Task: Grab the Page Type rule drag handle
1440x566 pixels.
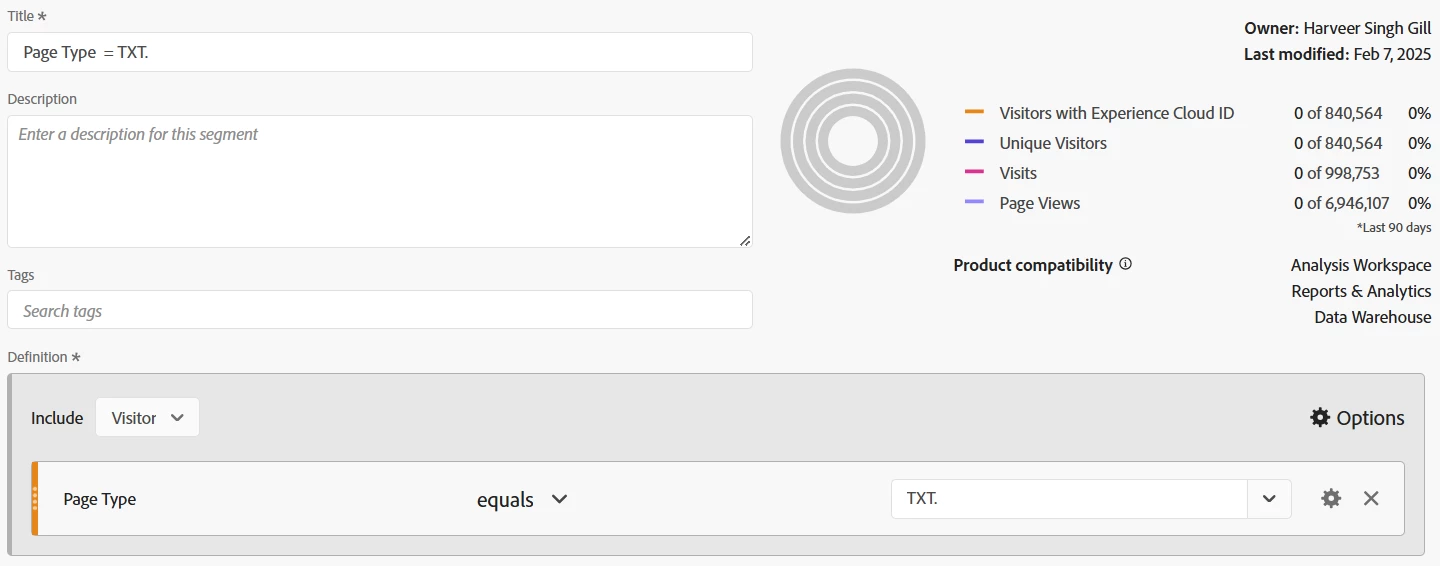Action: [35, 498]
